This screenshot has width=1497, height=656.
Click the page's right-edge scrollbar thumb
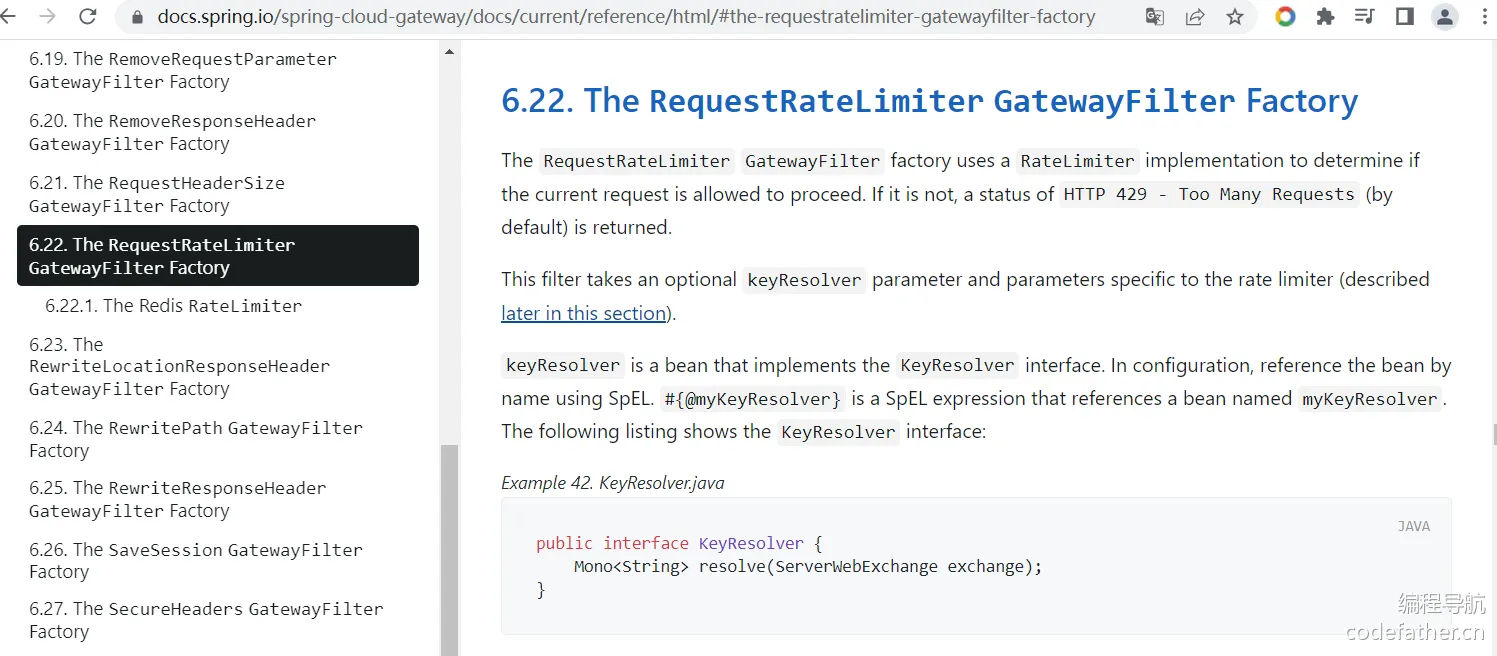point(1493,434)
